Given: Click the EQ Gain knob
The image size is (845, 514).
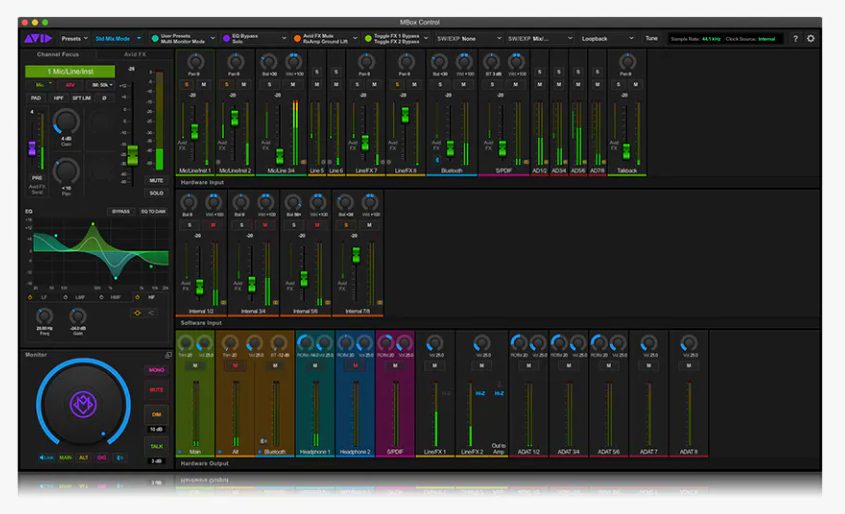Looking at the screenshot, I should pos(78,316).
